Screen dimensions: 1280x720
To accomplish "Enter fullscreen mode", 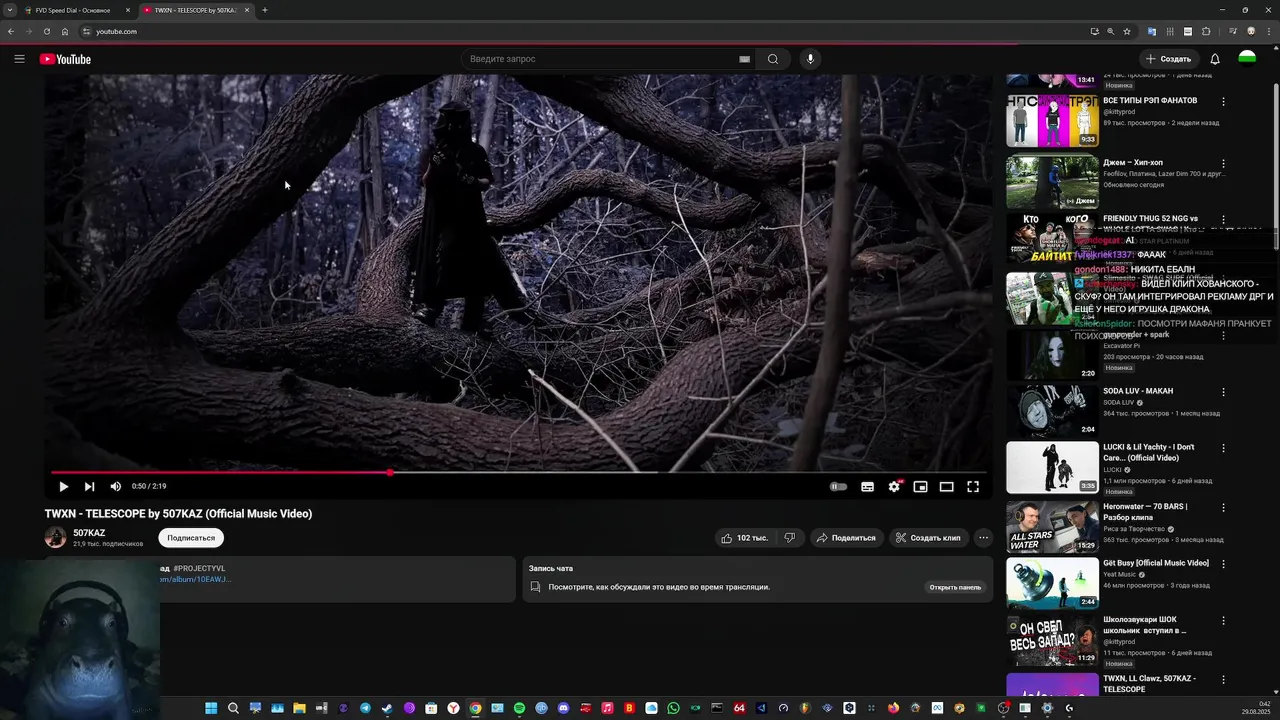I will pos(973,487).
